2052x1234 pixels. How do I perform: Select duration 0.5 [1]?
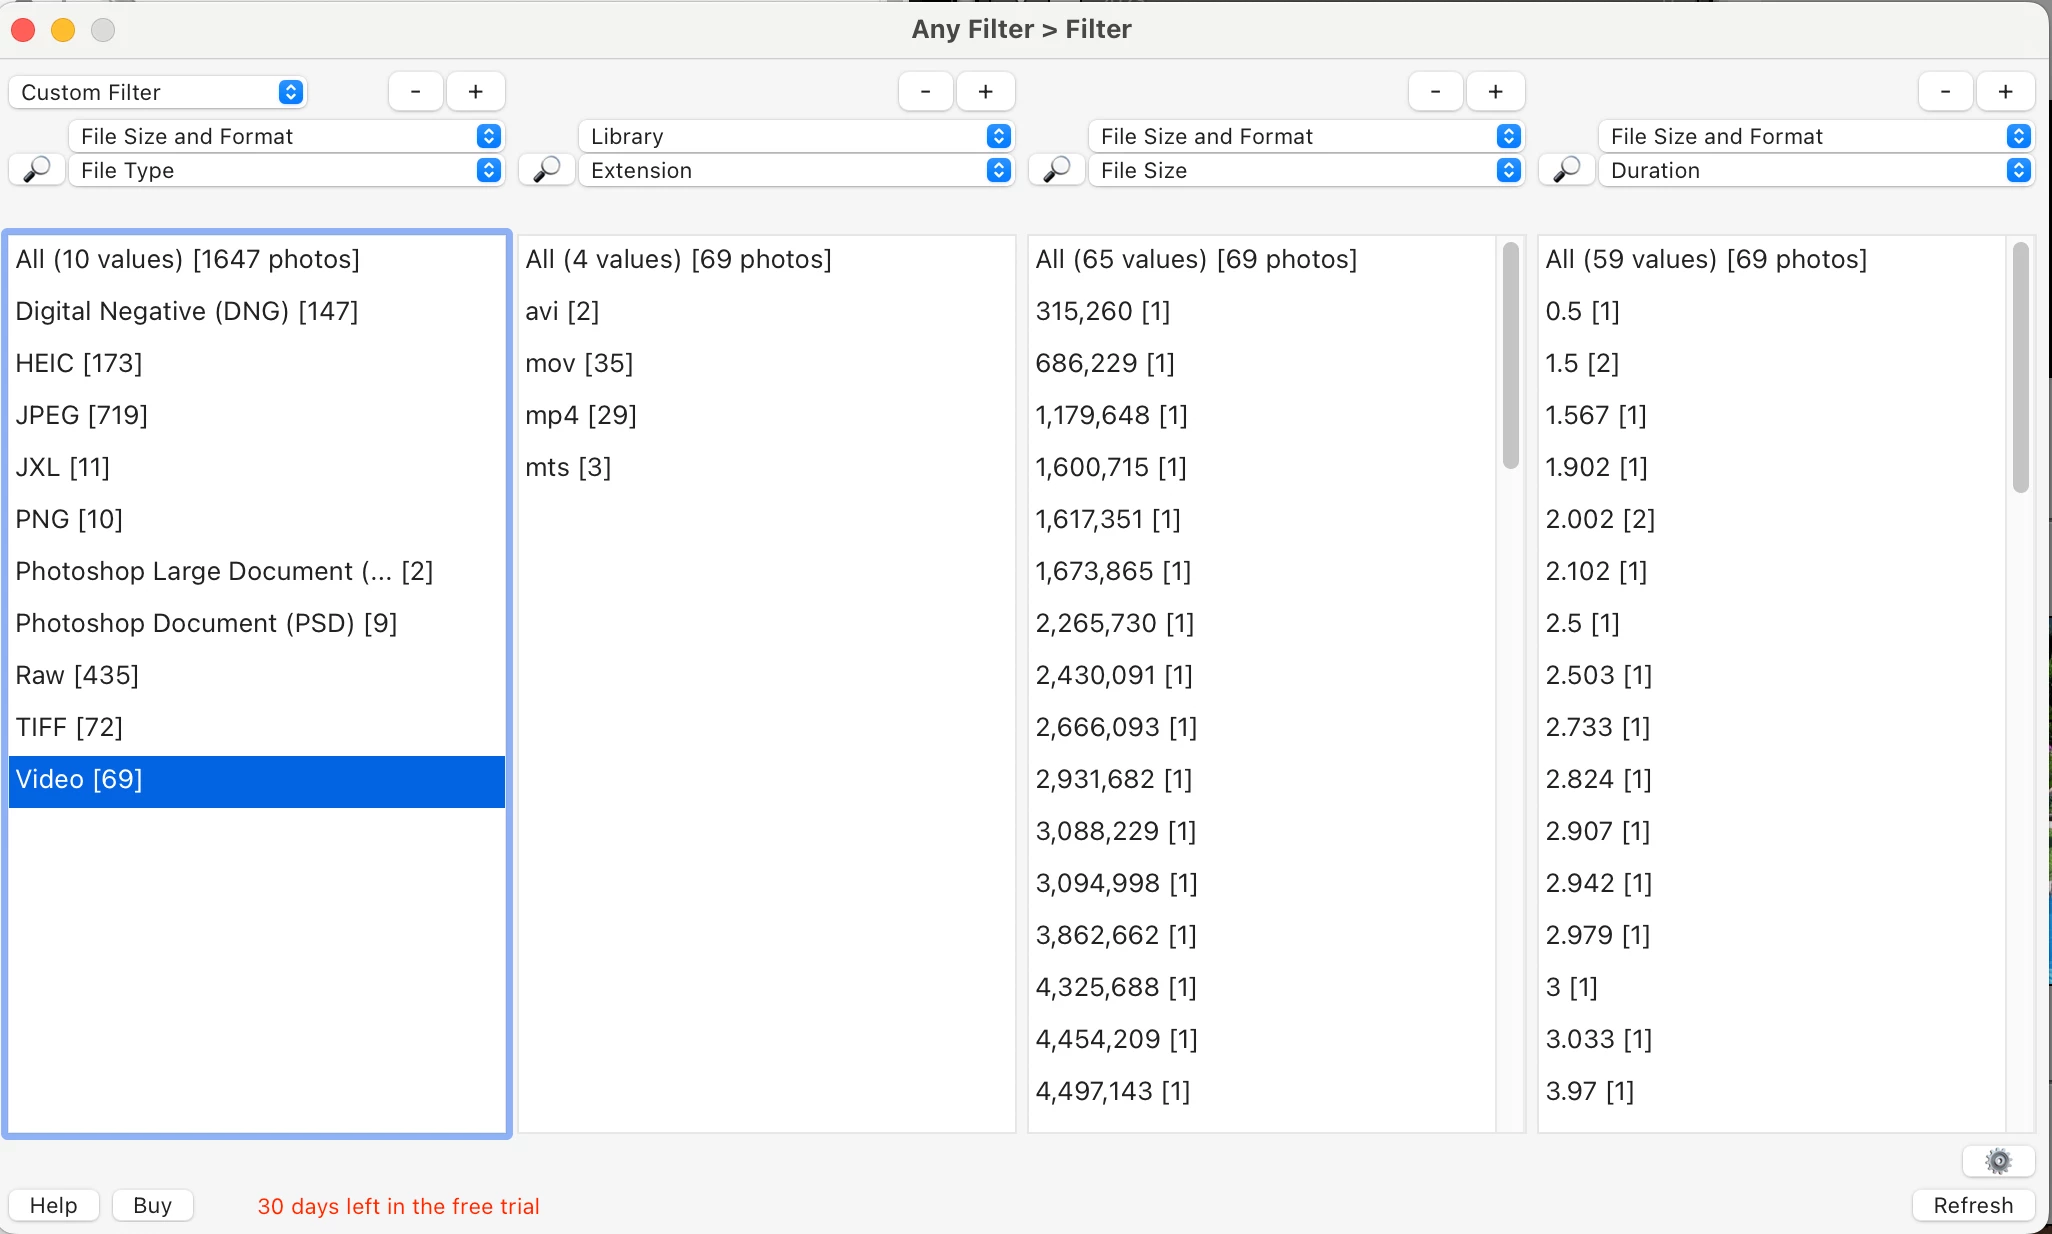click(x=1772, y=312)
